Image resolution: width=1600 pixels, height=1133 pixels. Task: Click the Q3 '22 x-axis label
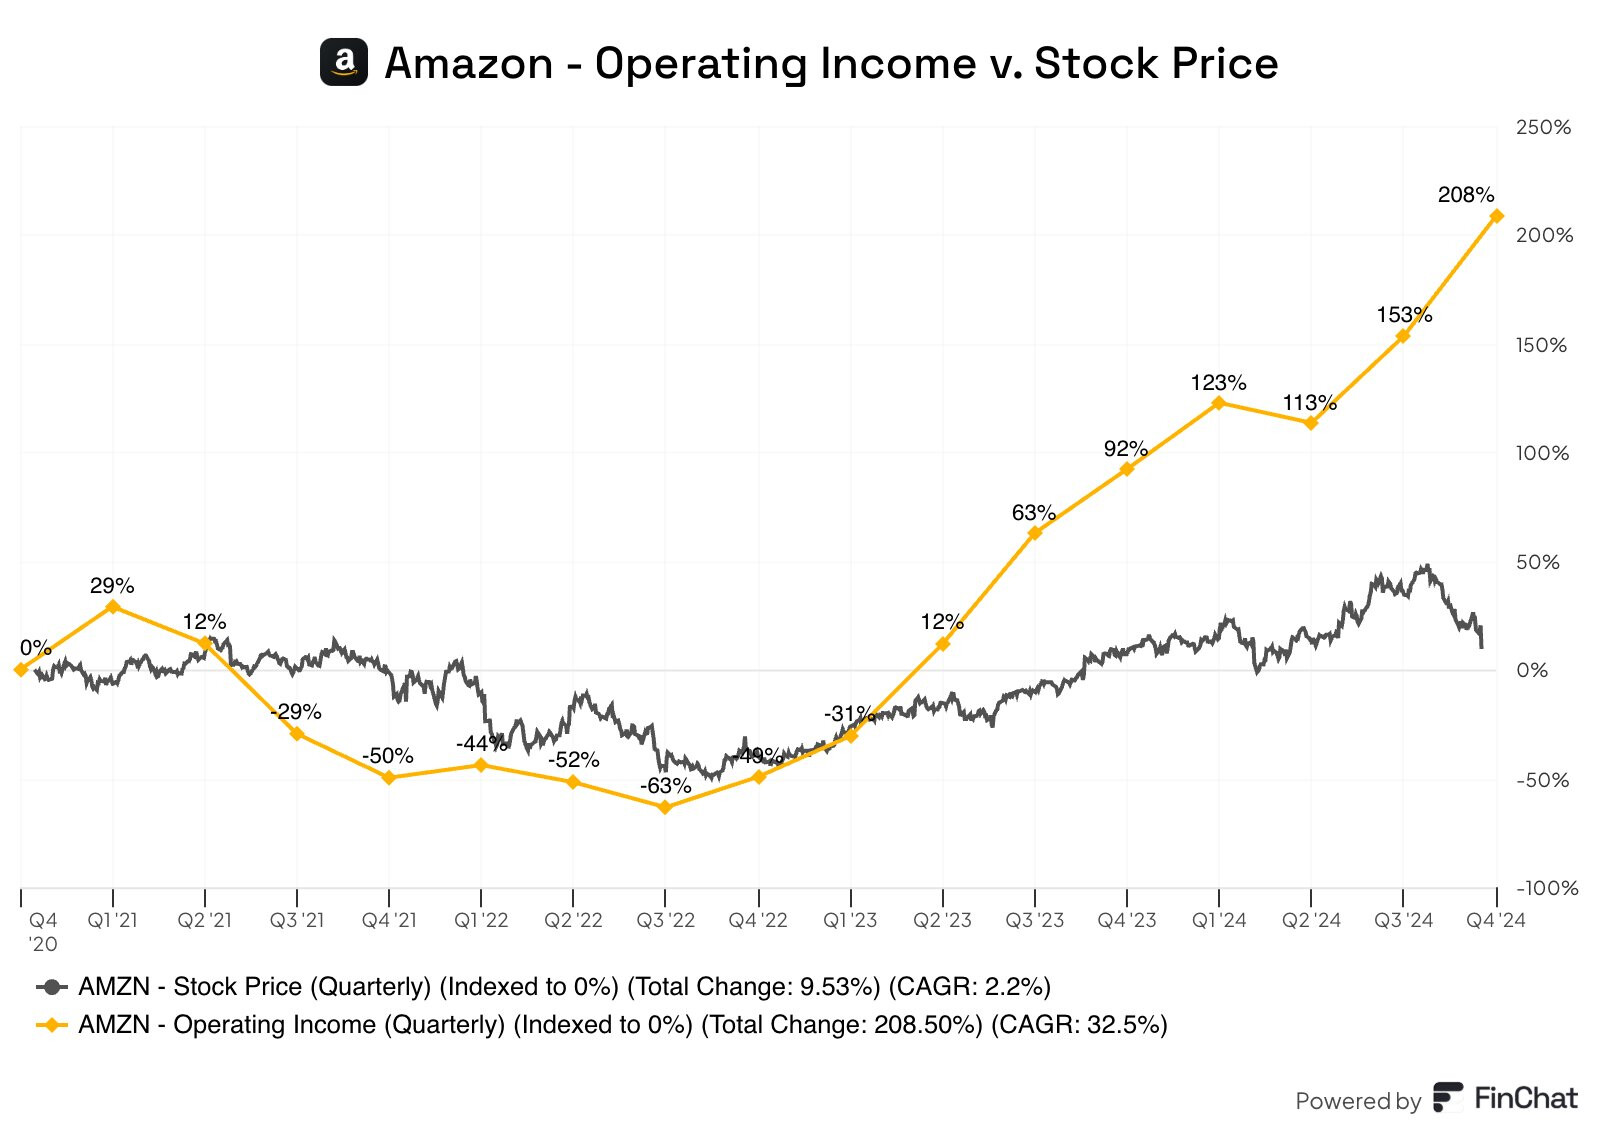point(665,920)
